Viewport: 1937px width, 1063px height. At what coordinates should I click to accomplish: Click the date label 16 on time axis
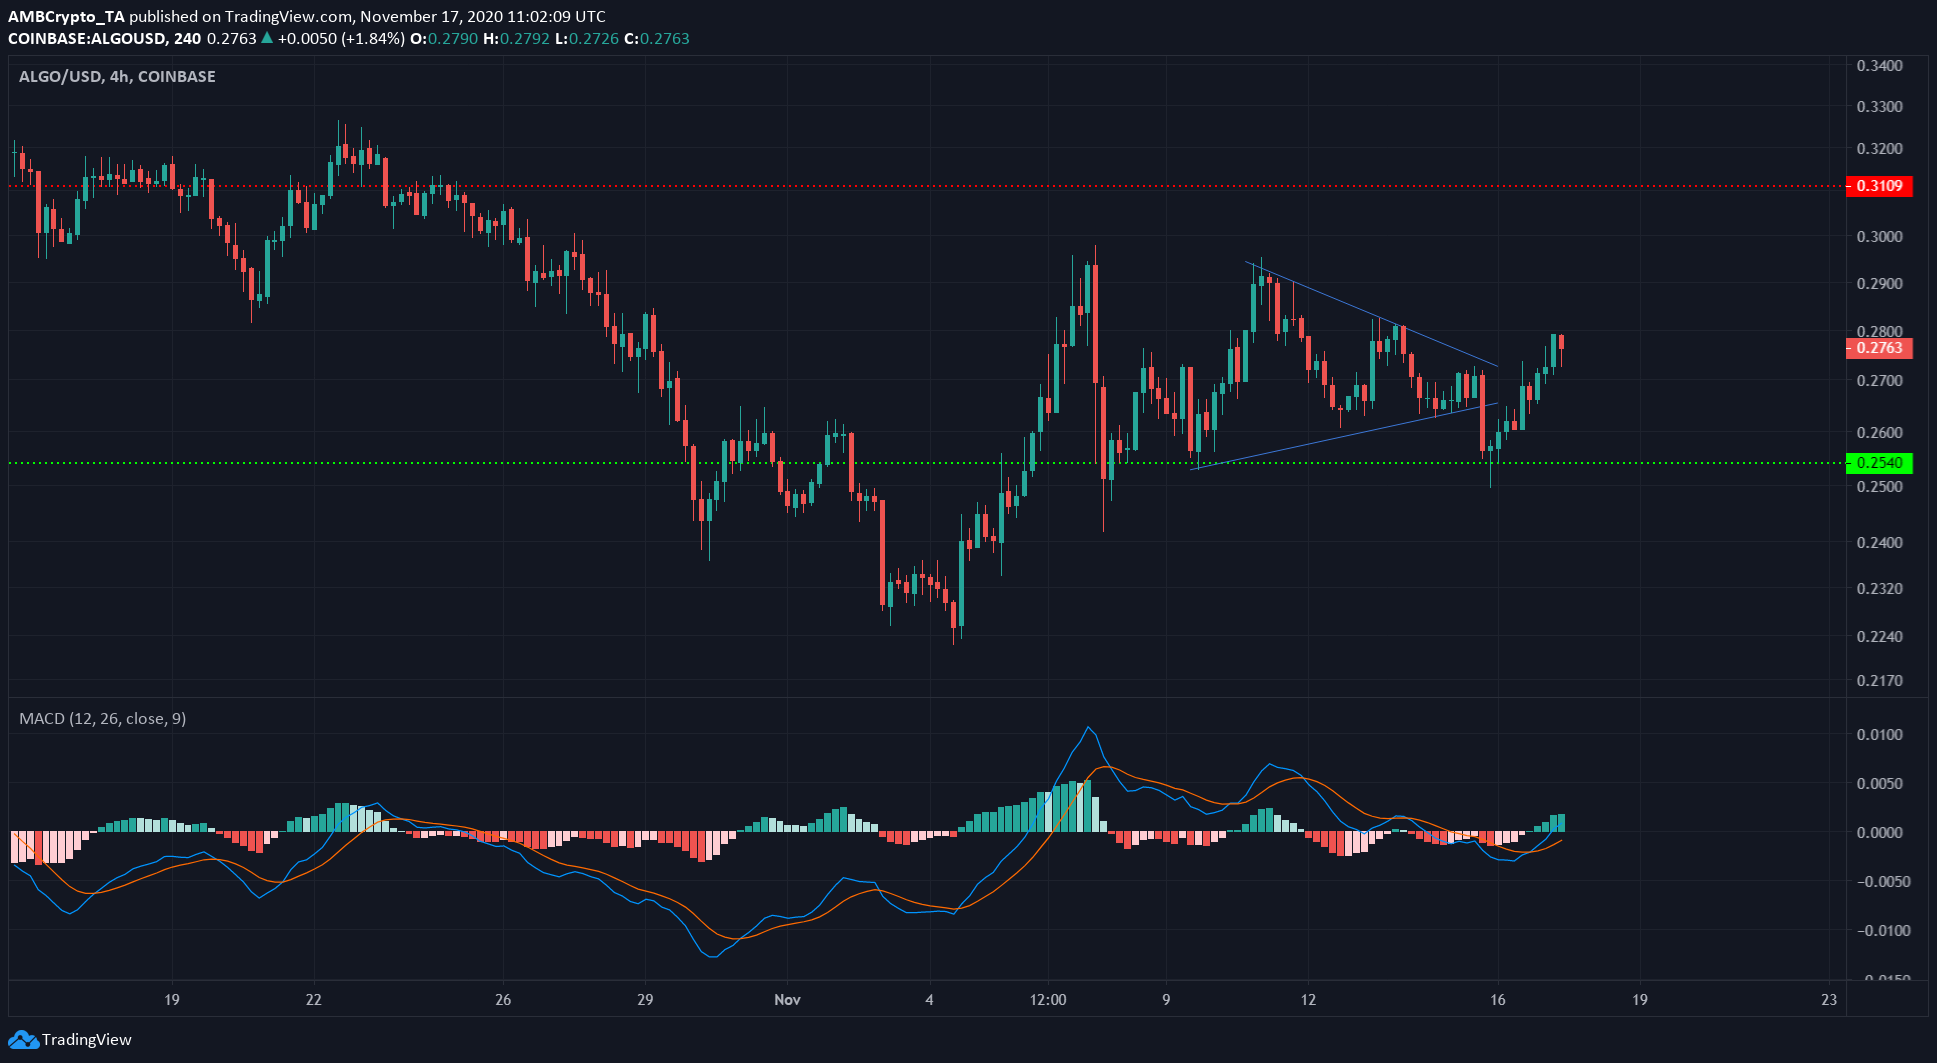tap(1498, 1000)
